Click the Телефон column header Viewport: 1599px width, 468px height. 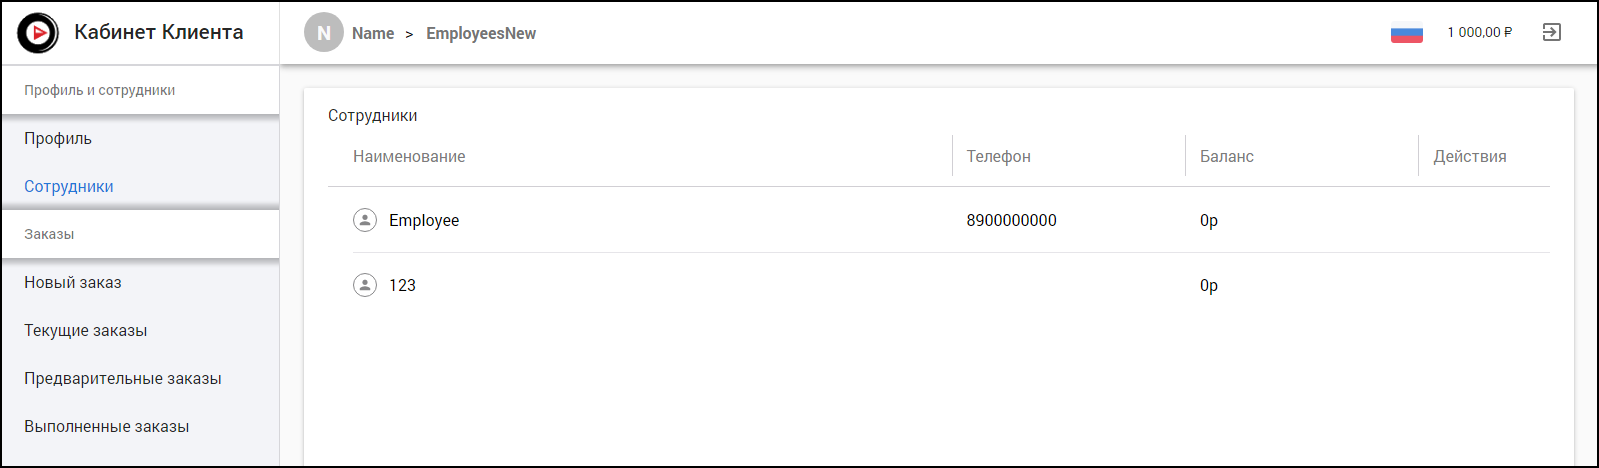tap(998, 157)
